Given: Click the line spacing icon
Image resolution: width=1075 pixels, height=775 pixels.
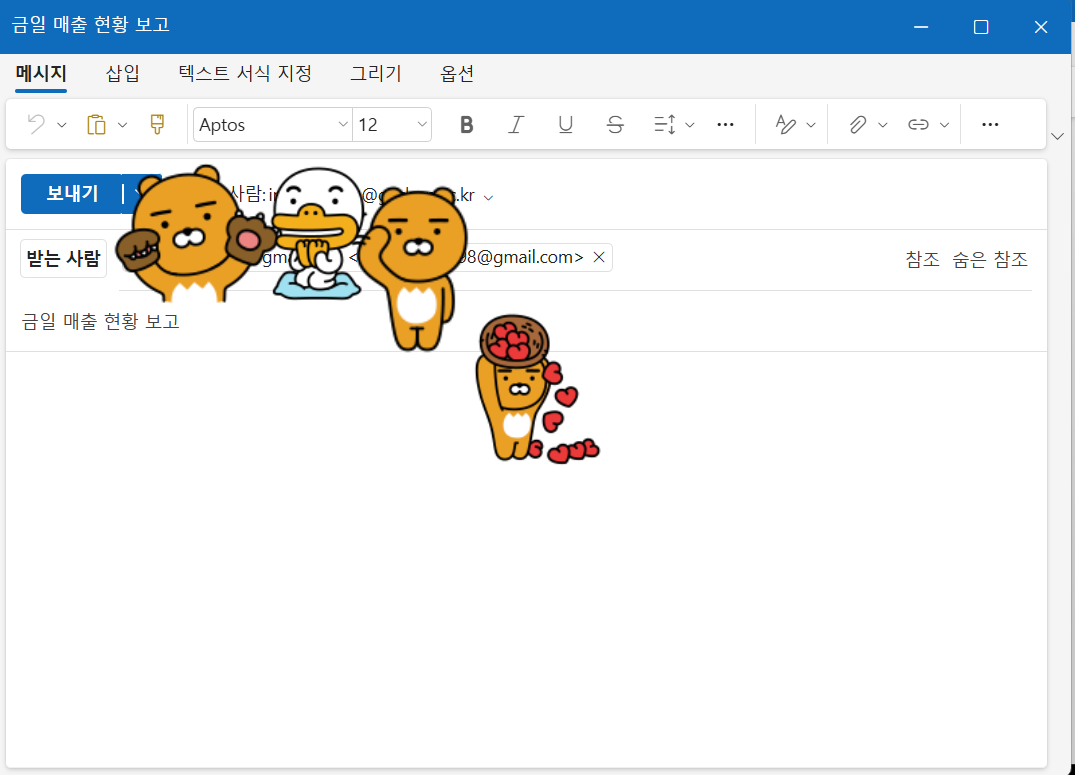Looking at the screenshot, I should pyautogui.click(x=664, y=124).
